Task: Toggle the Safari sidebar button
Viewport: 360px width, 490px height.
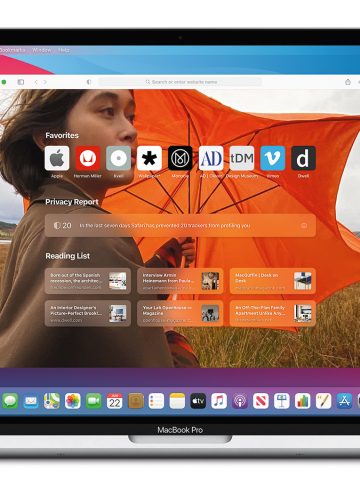Action: point(21,82)
